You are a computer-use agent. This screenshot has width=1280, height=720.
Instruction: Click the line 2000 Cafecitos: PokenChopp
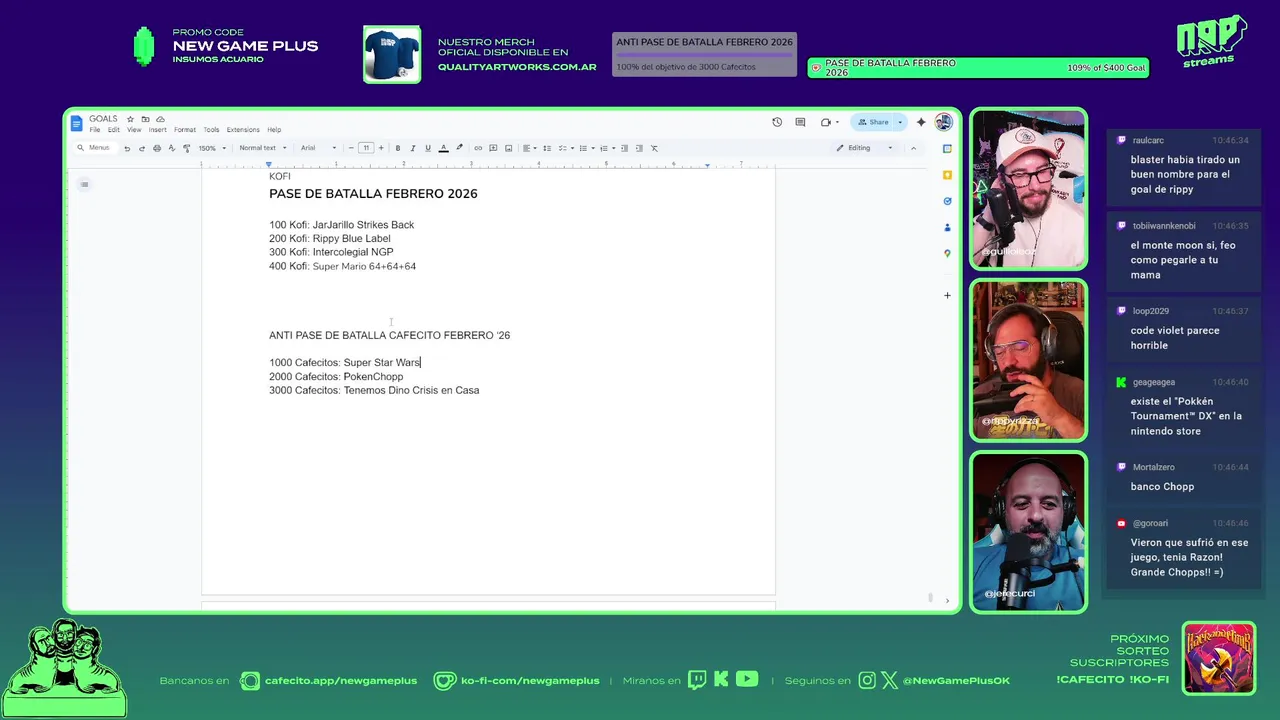336,377
